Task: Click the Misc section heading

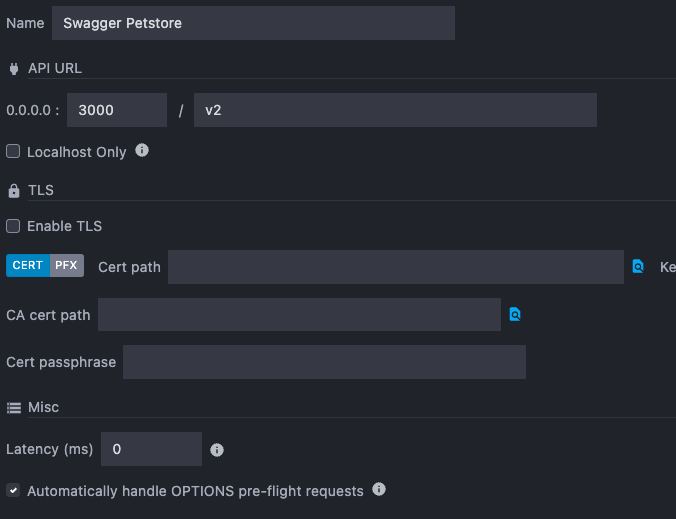Action: [44, 407]
